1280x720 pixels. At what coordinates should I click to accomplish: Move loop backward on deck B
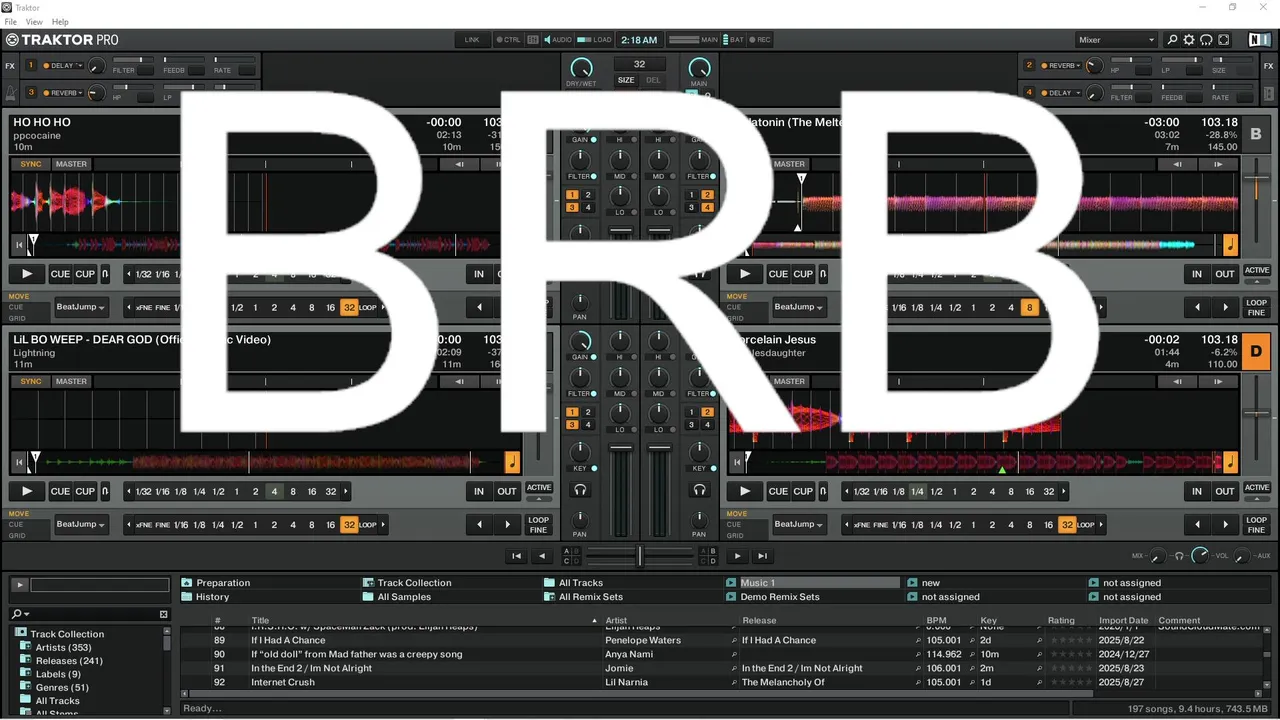tap(1197, 307)
